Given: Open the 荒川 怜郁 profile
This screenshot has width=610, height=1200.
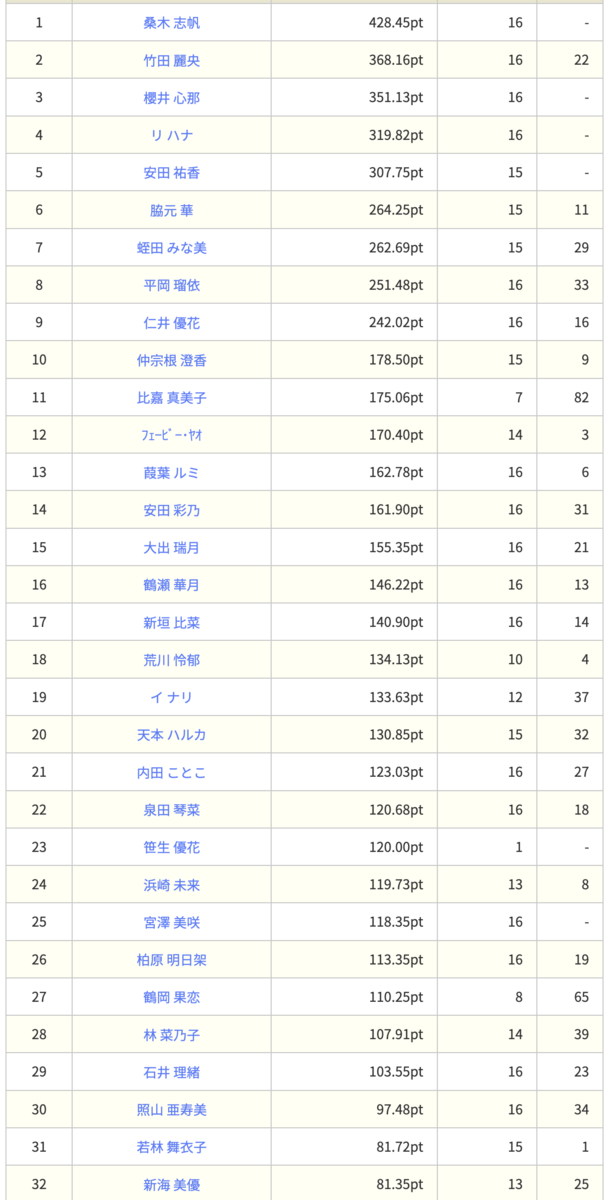Looking at the screenshot, I should click(171, 660).
